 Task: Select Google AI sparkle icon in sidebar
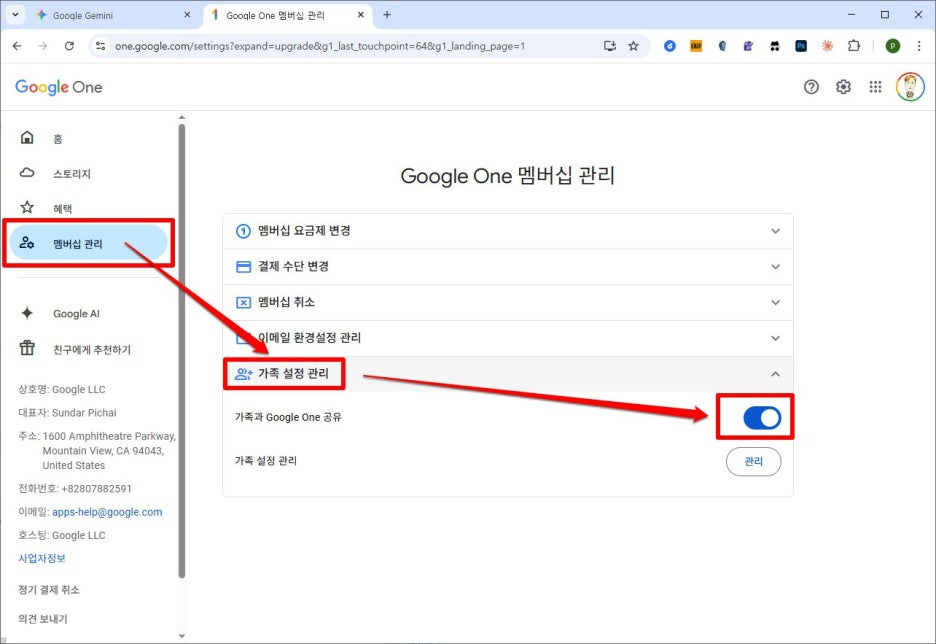27,313
